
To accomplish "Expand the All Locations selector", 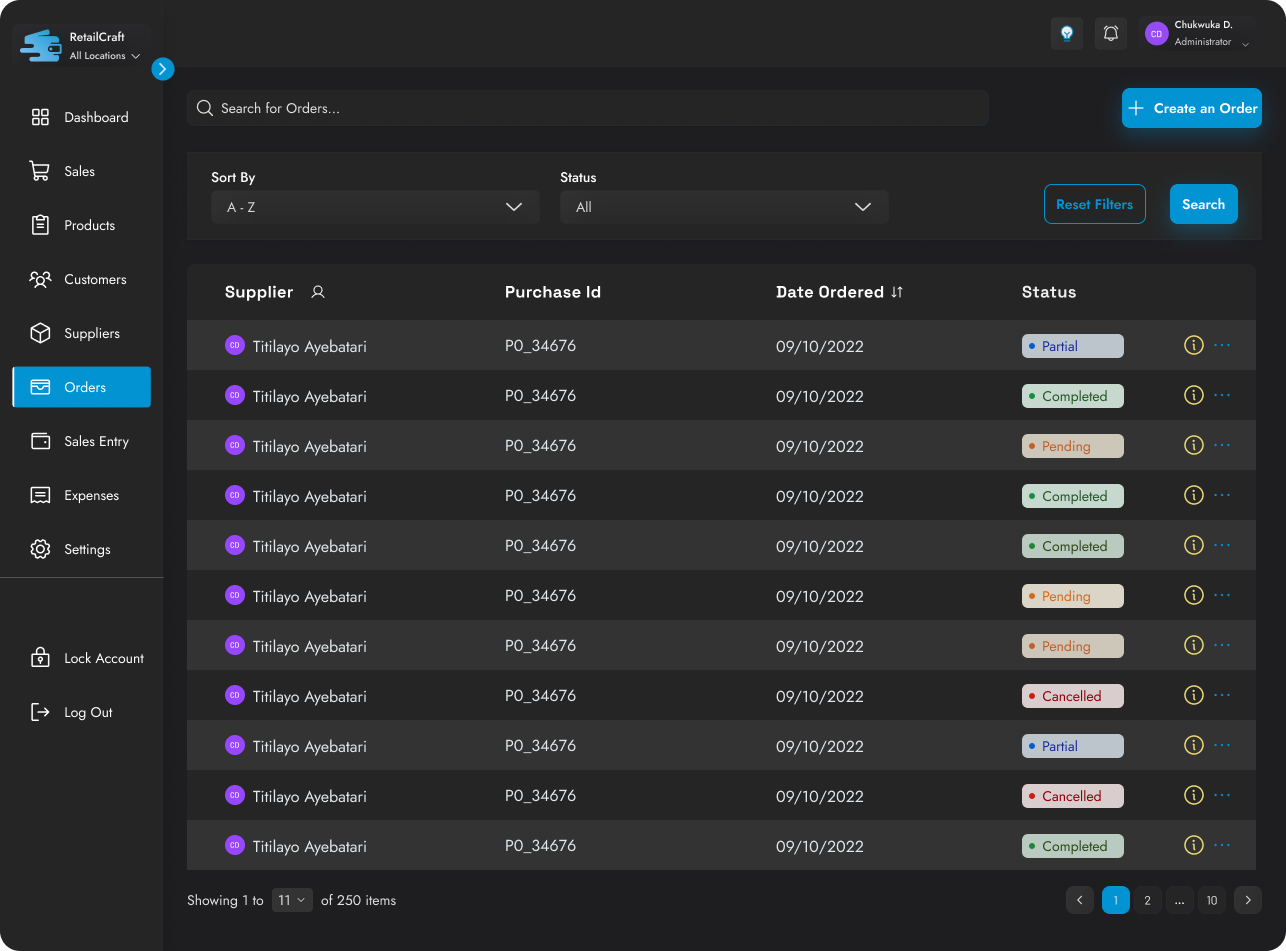I will (x=104, y=56).
